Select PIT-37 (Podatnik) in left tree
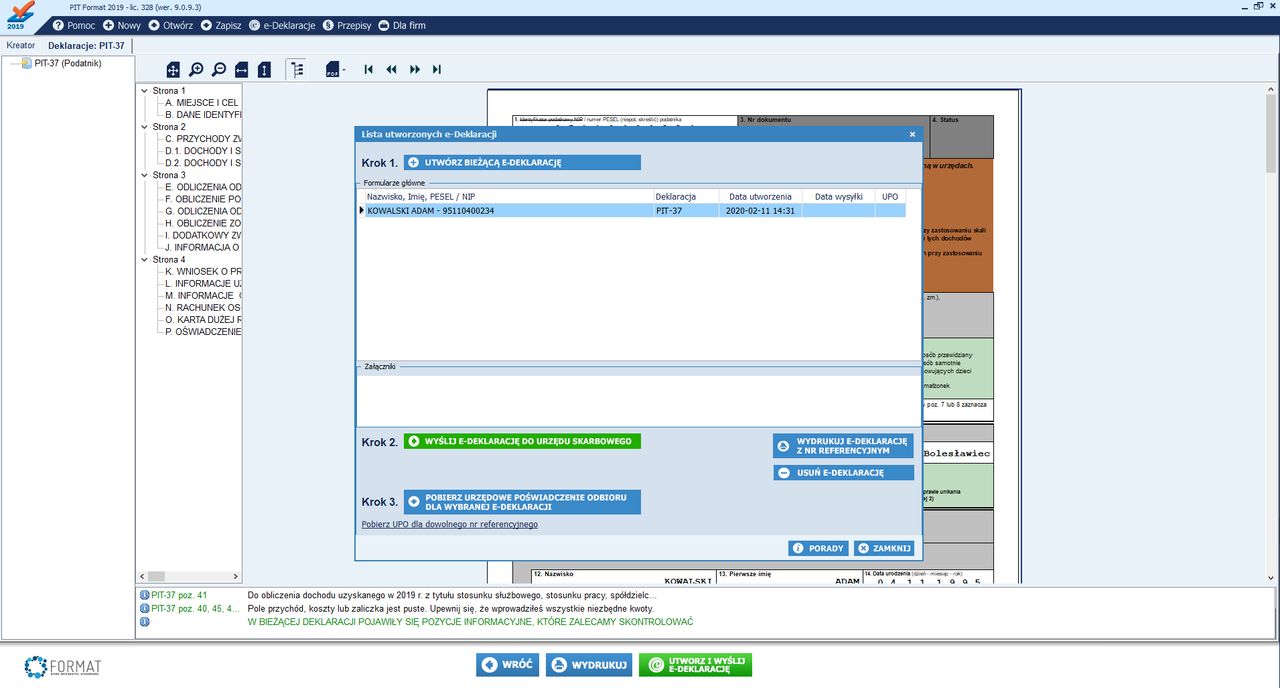Screen dimensions: 1280x688 (x=67, y=63)
